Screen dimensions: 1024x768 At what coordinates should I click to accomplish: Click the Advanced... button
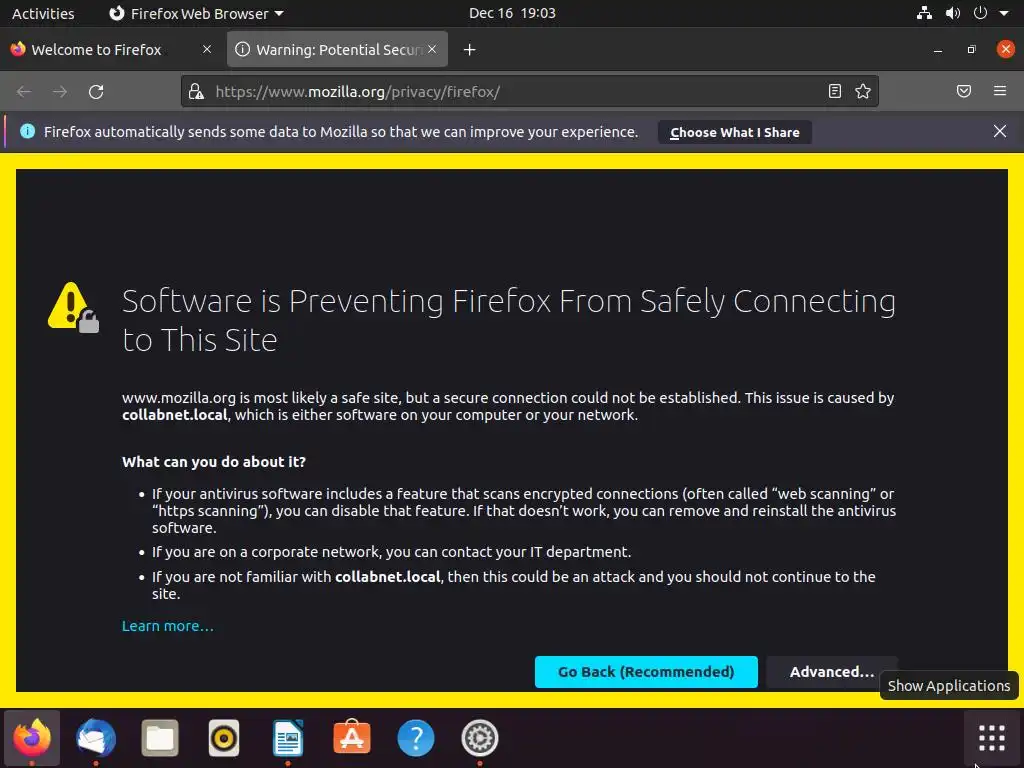pyautogui.click(x=831, y=671)
